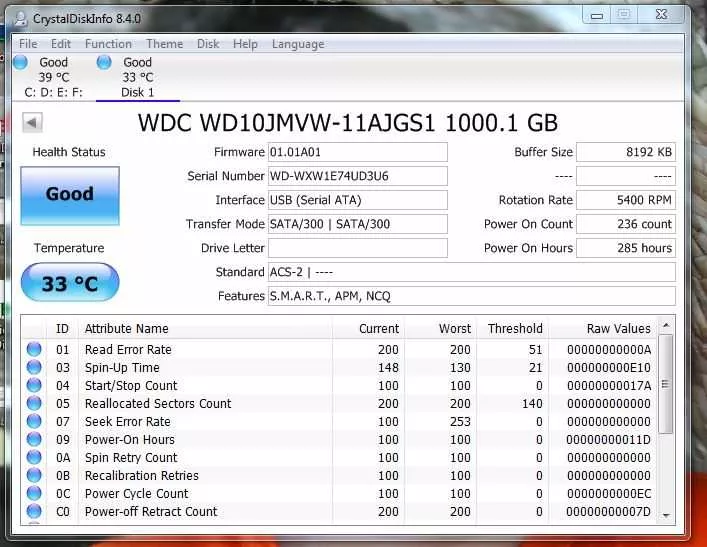The image size is (707, 547).
Task: Click raw value 0000000000EC
Action: [609, 494]
